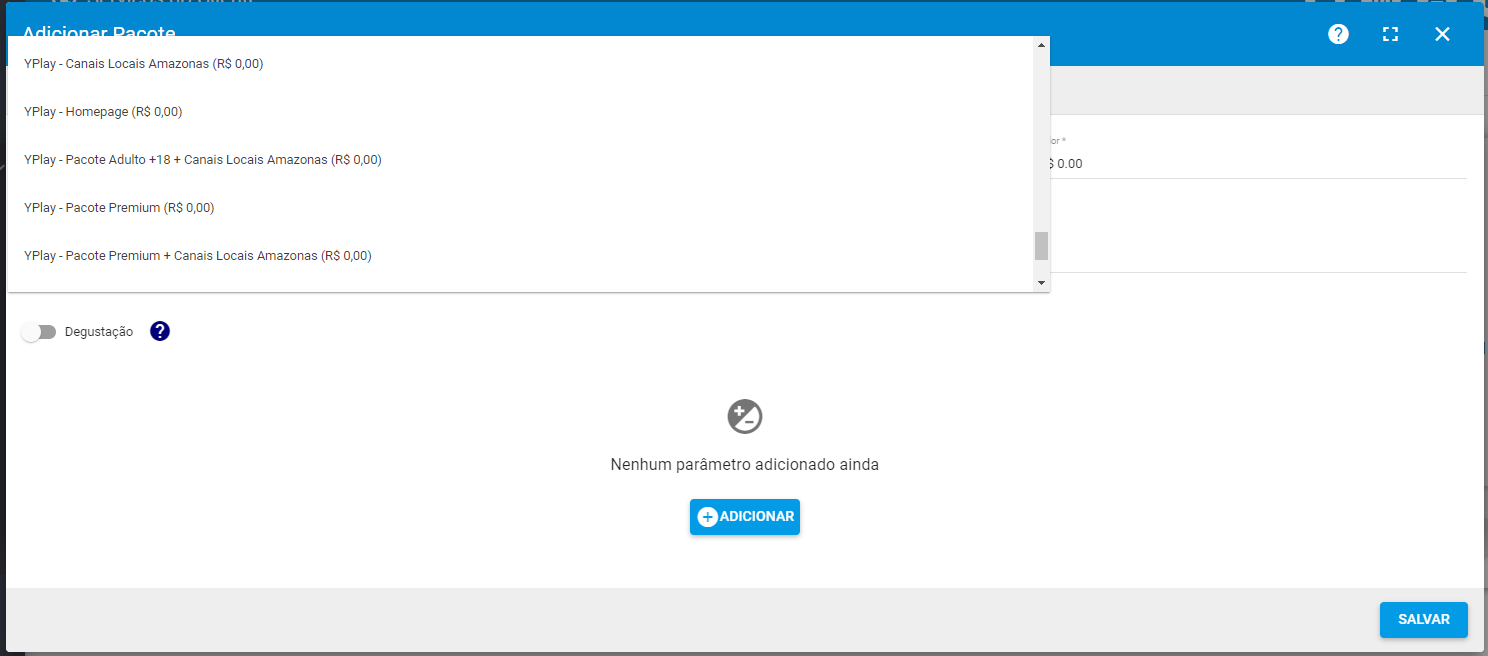Select YPlay - Canais Locais Amazonas option
Screen dimensions: 1488x656
pyautogui.click(x=521, y=64)
